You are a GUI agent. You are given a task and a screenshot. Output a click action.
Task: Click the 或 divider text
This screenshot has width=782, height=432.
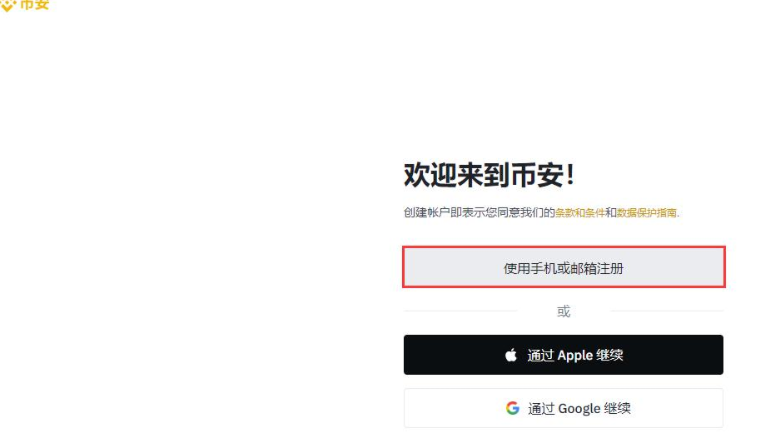click(564, 312)
